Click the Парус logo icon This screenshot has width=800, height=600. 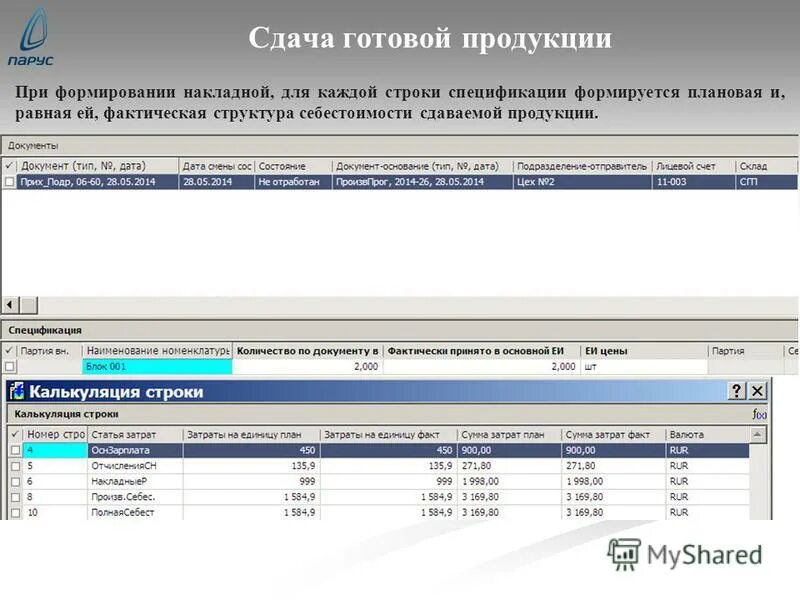click(x=33, y=30)
